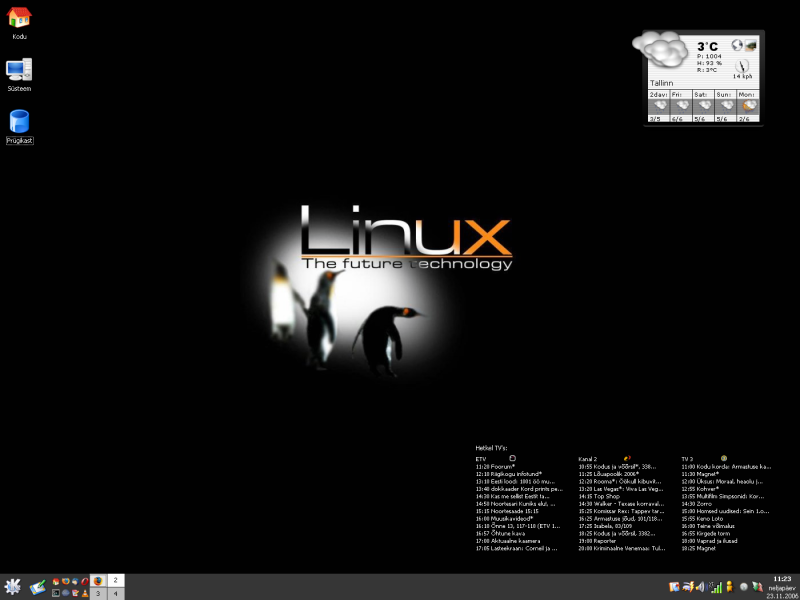This screenshot has height=600, width=800.
Task: Switch to virtual desktop 4
Action: pyautogui.click(x=116, y=594)
